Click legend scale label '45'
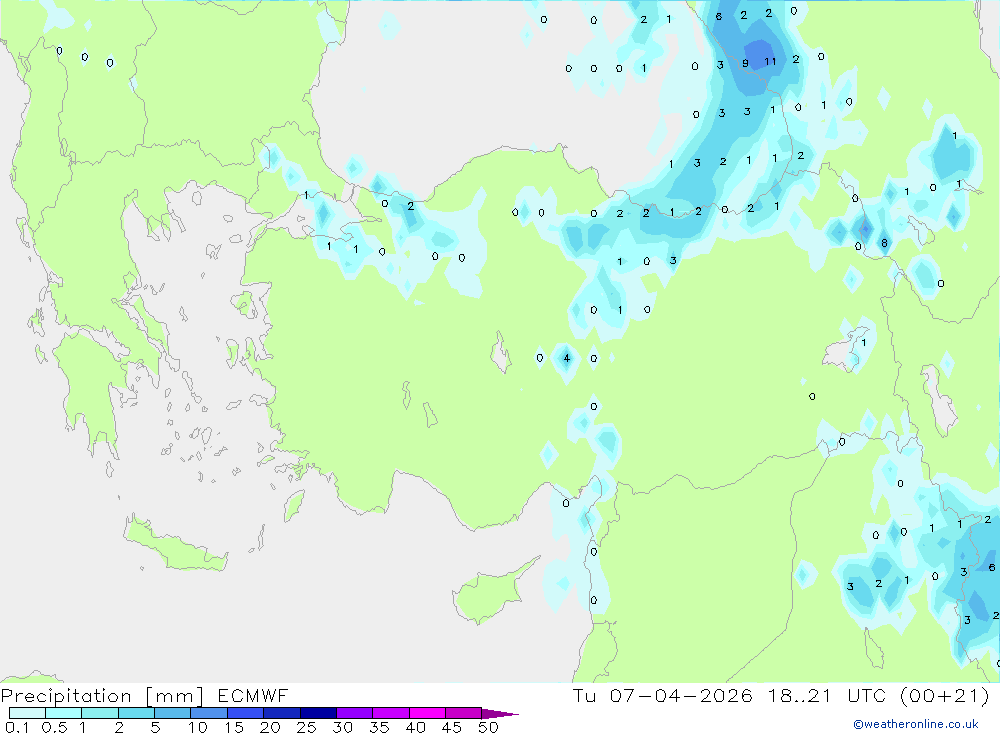Viewport: 1000px width, 733px height. [452, 727]
